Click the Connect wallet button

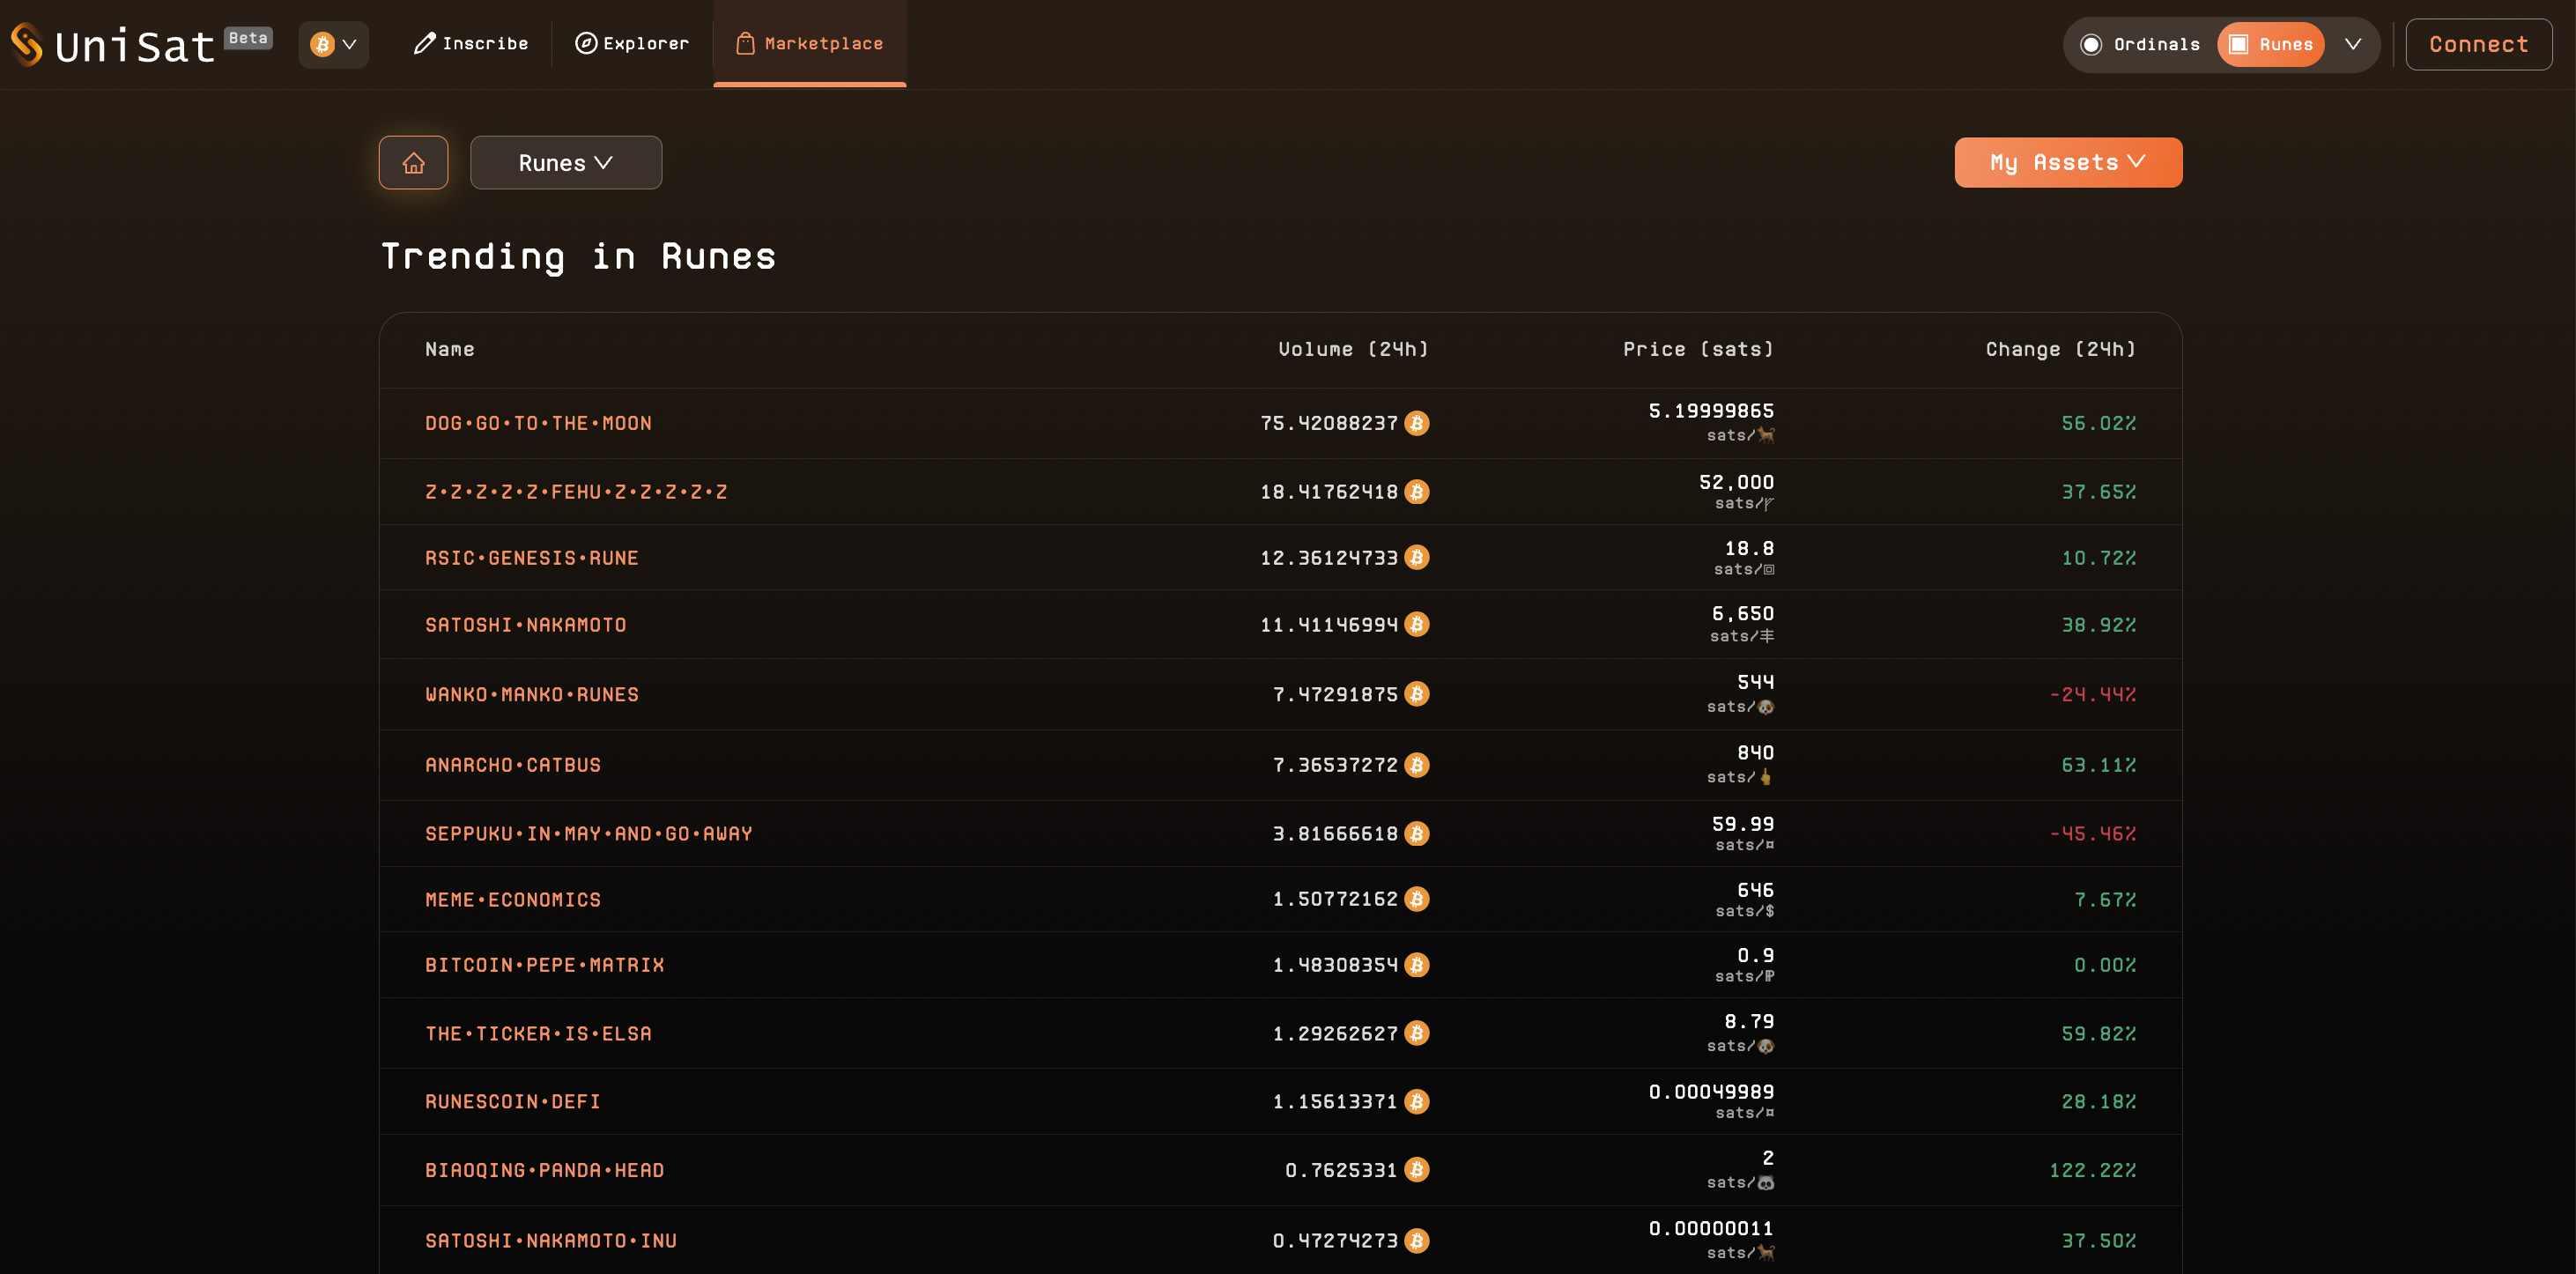pyautogui.click(x=2478, y=45)
